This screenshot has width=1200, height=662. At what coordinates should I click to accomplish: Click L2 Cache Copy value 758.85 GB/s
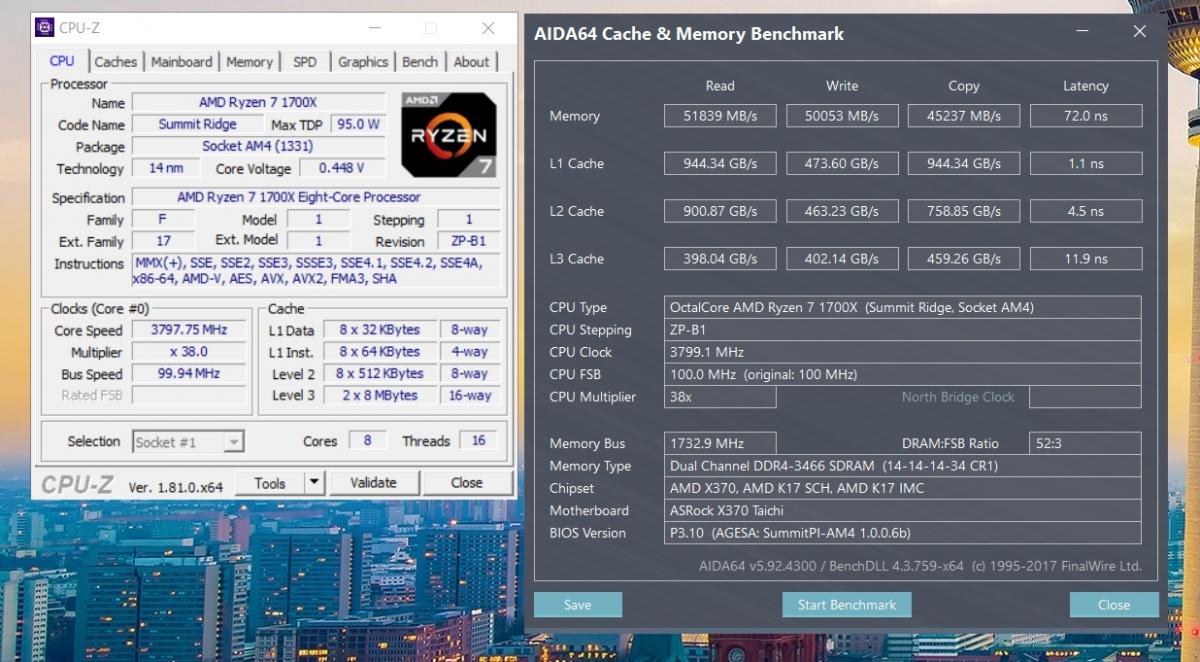[964, 211]
